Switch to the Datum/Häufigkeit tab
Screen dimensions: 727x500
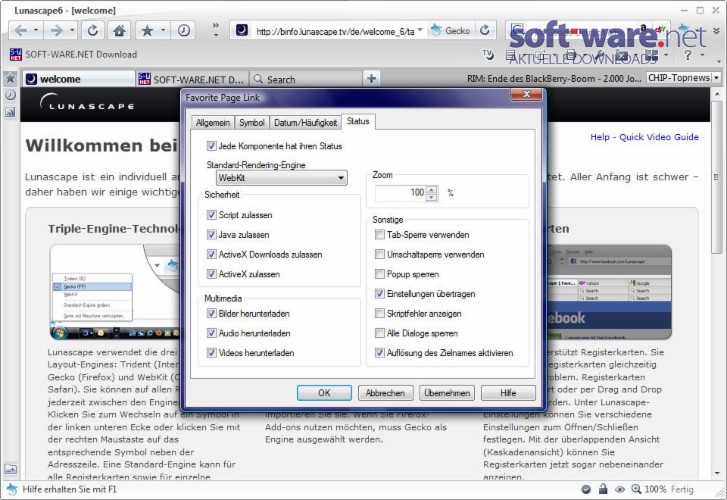[305, 122]
